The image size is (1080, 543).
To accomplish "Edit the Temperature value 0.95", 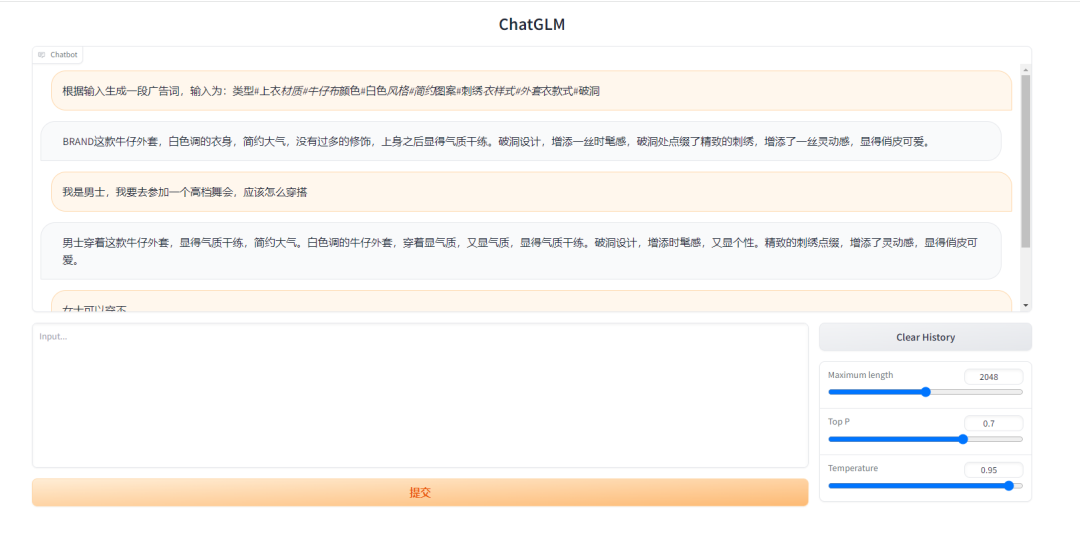I will [993, 470].
